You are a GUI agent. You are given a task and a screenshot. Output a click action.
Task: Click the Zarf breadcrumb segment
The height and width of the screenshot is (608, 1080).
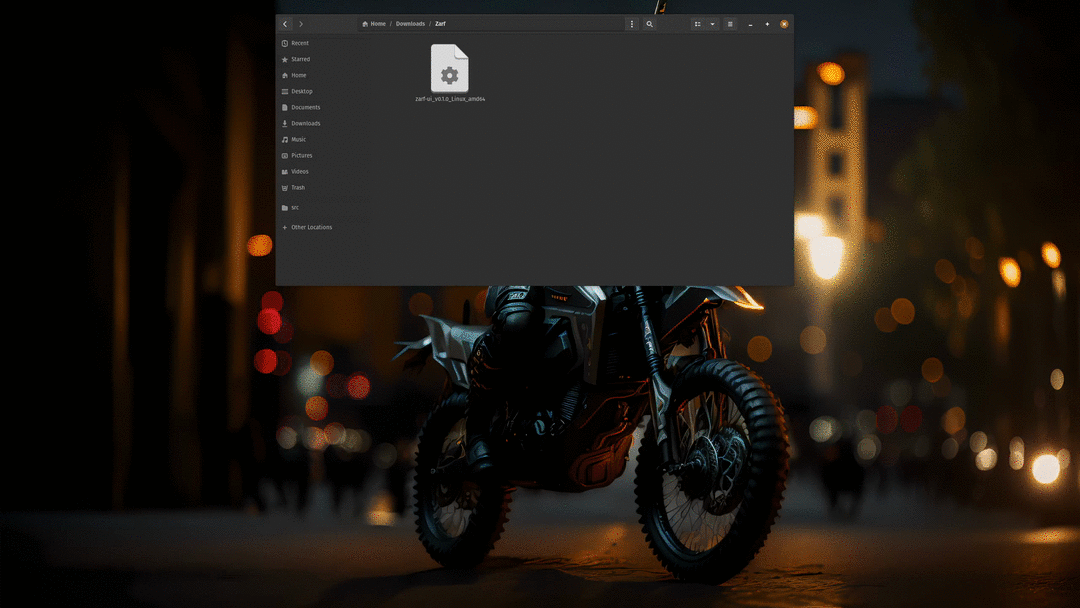tap(440, 24)
